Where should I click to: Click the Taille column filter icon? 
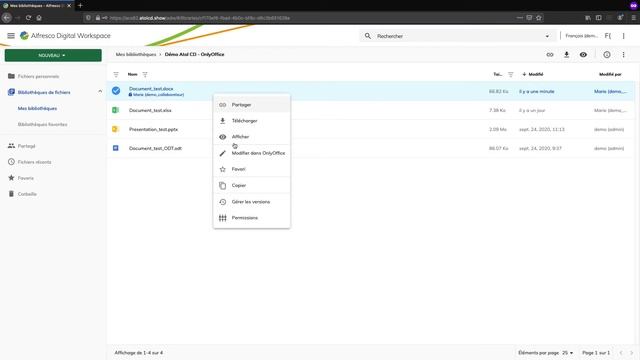[x=511, y=75]
